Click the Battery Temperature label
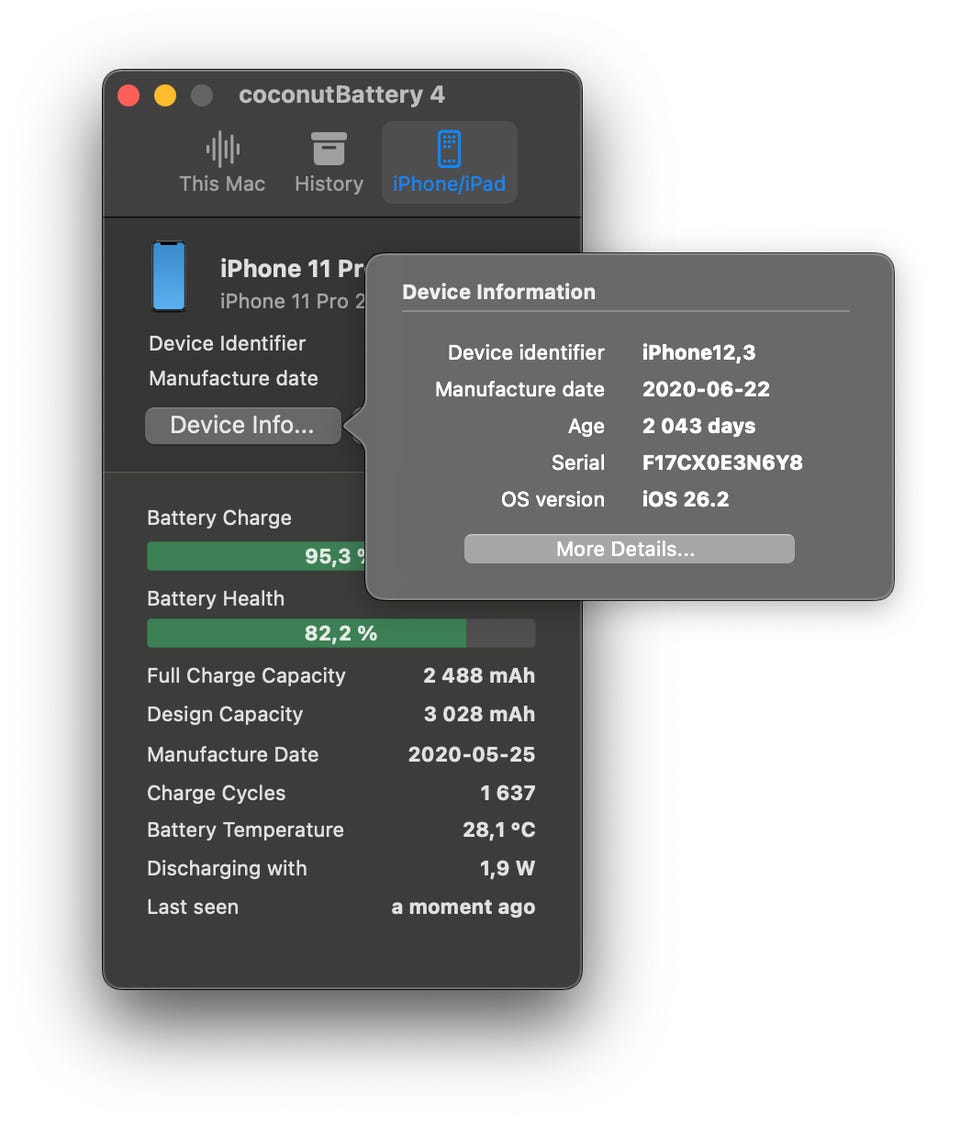This screenshot has width=960, height=1125. [x=245, y=830]
